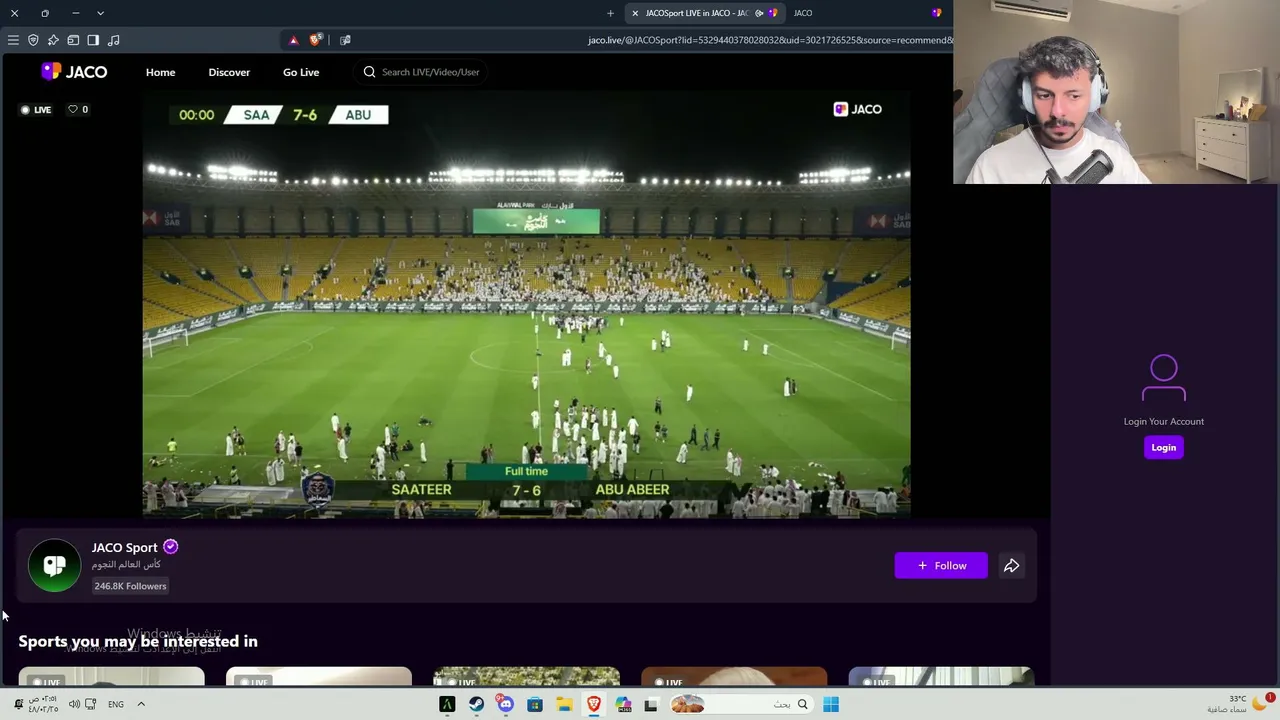Click the 'Sports you may be interested in' heading
Viewport: 1280px width, 720px height.
point(138,641)
